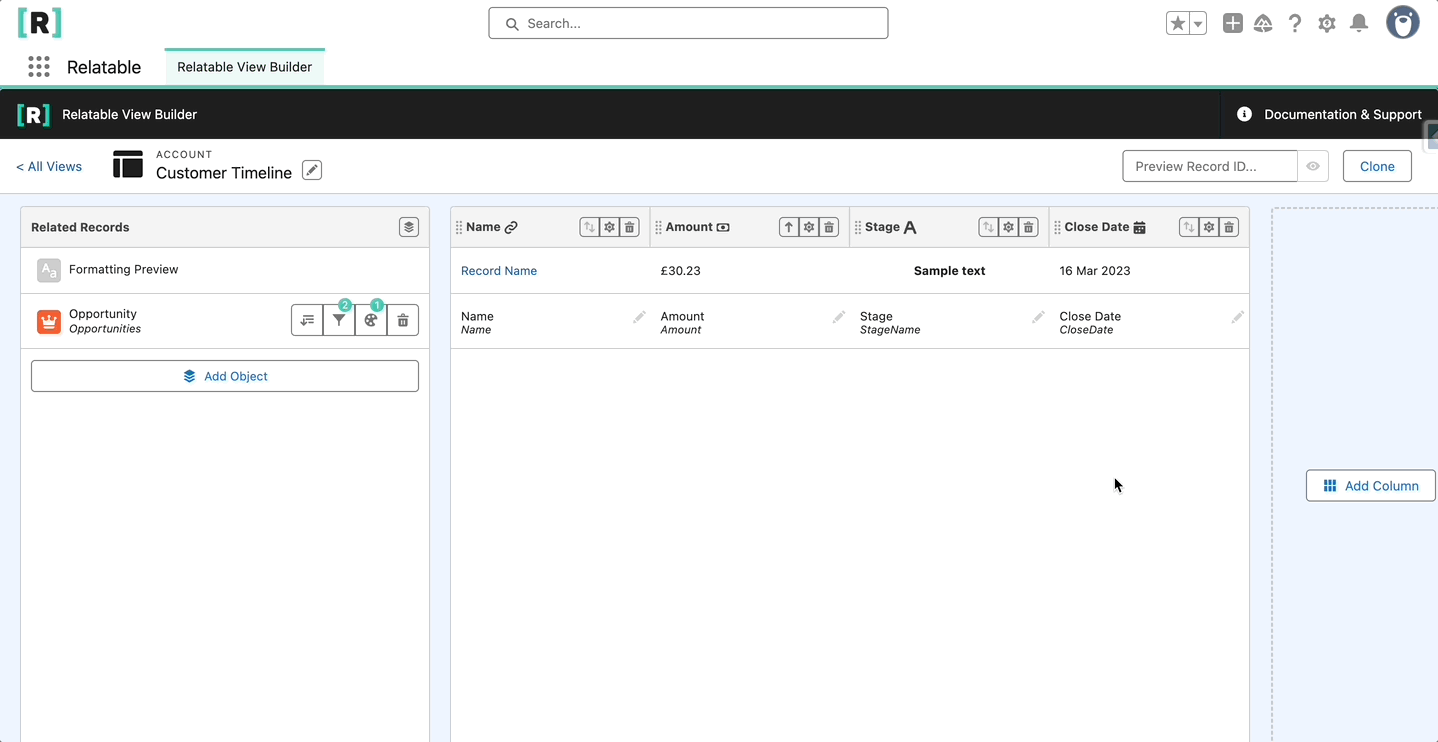Click the 16 Mar 2023 sample date
Screen dimensions: 1438x742
(1095, 271)
